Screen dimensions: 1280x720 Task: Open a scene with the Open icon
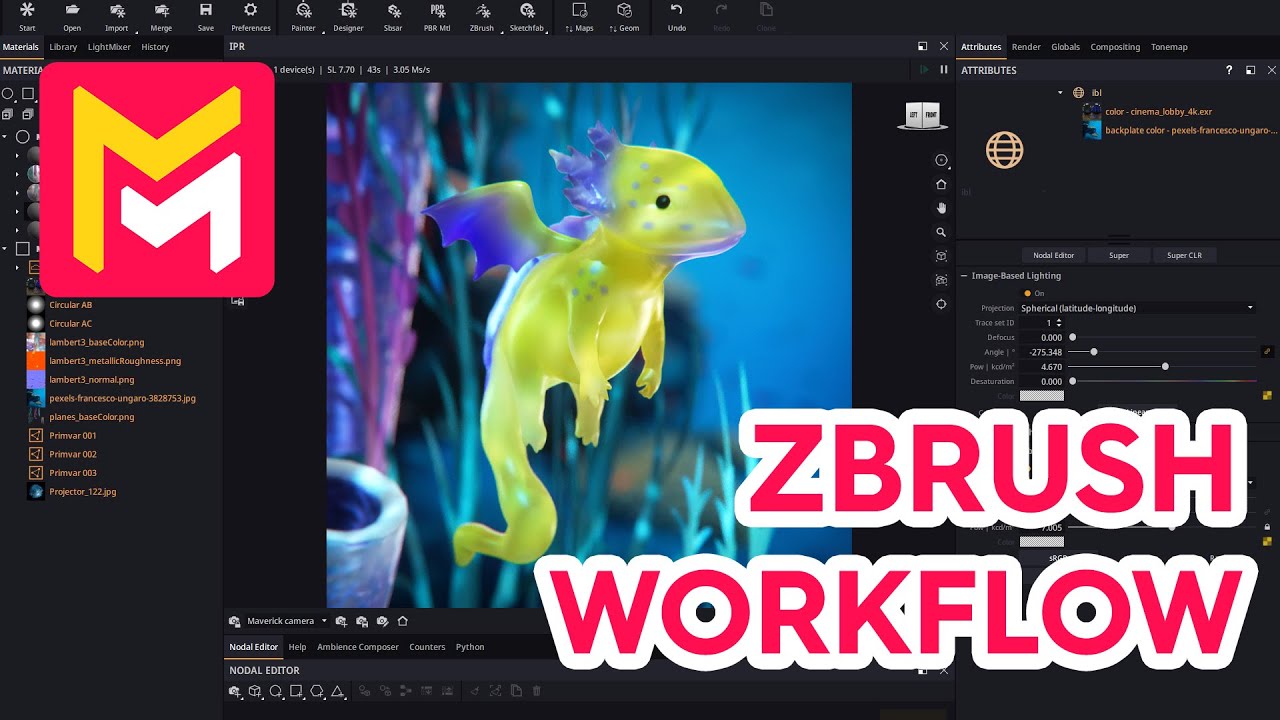[x=72, y=10]
